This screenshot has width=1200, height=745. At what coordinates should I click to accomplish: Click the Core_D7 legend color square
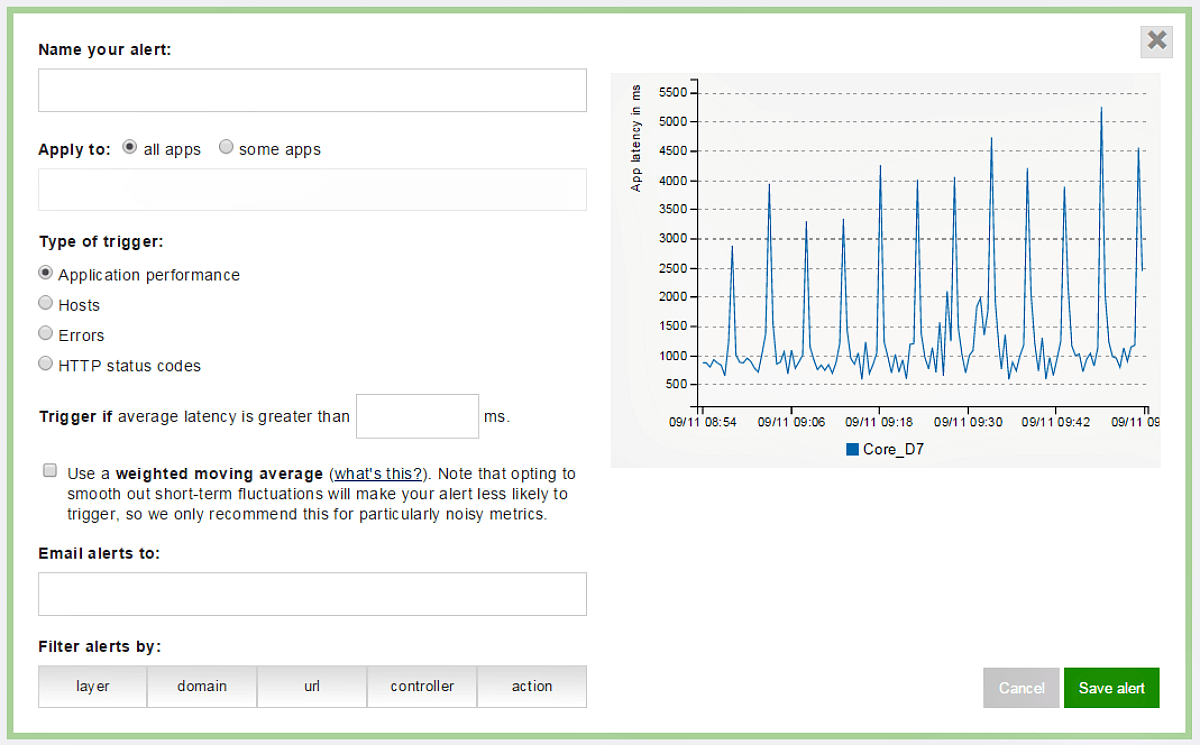pyautogui.click(x=852, y=449)
